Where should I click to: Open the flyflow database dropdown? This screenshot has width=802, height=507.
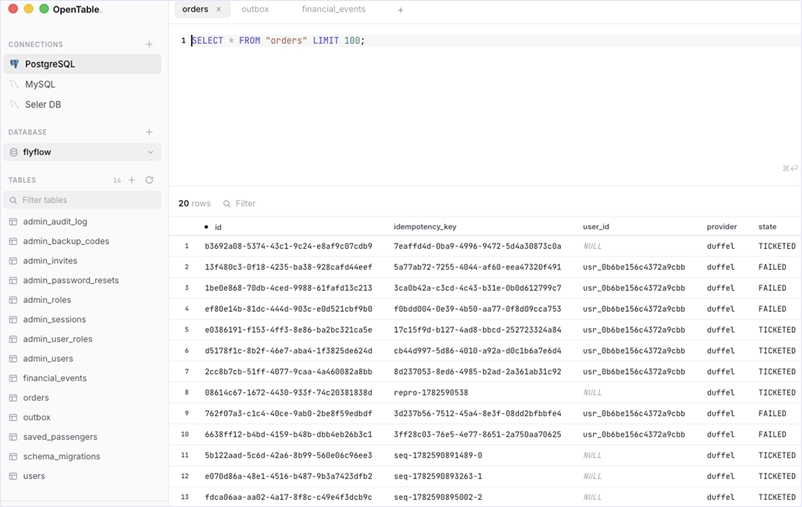pyautogui.click(x=82, y=152)
